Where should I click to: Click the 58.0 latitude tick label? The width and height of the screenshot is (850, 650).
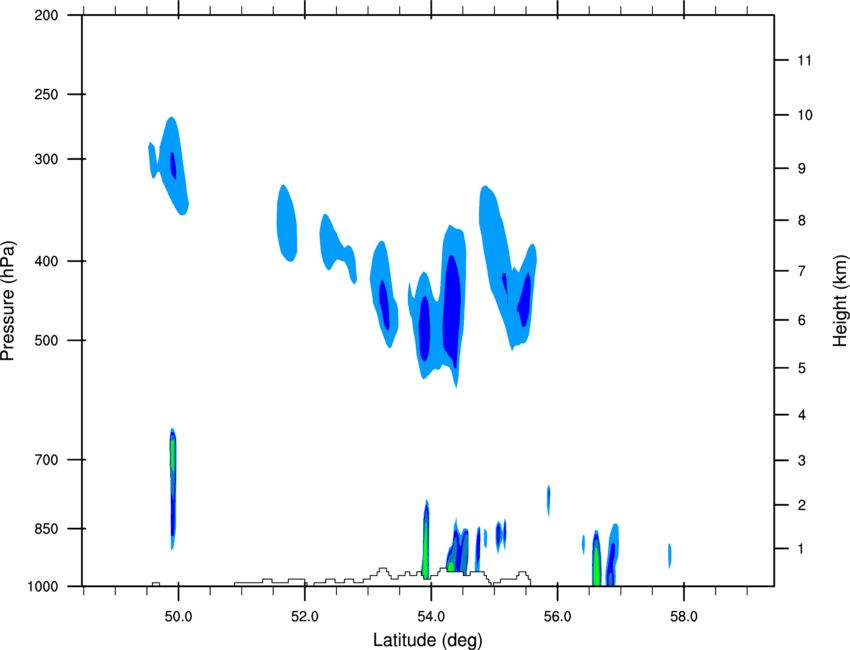684,617
